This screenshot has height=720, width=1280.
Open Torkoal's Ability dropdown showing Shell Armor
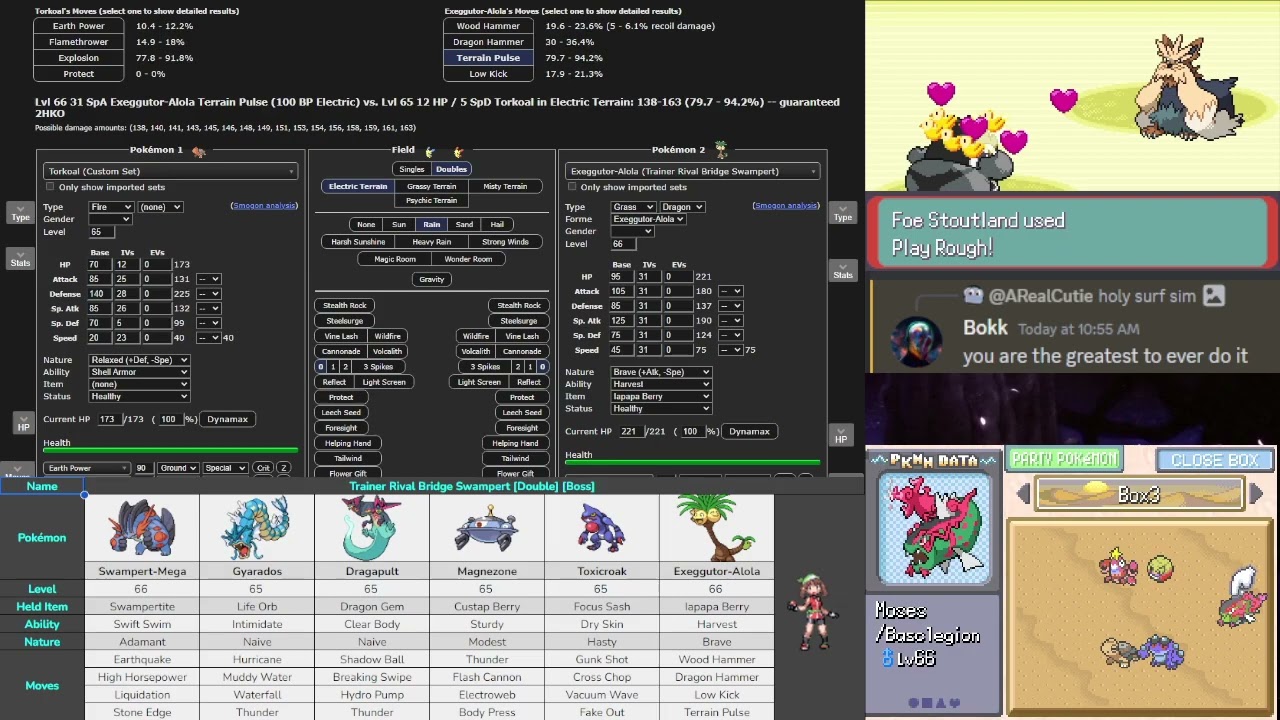tap(139, 372)
